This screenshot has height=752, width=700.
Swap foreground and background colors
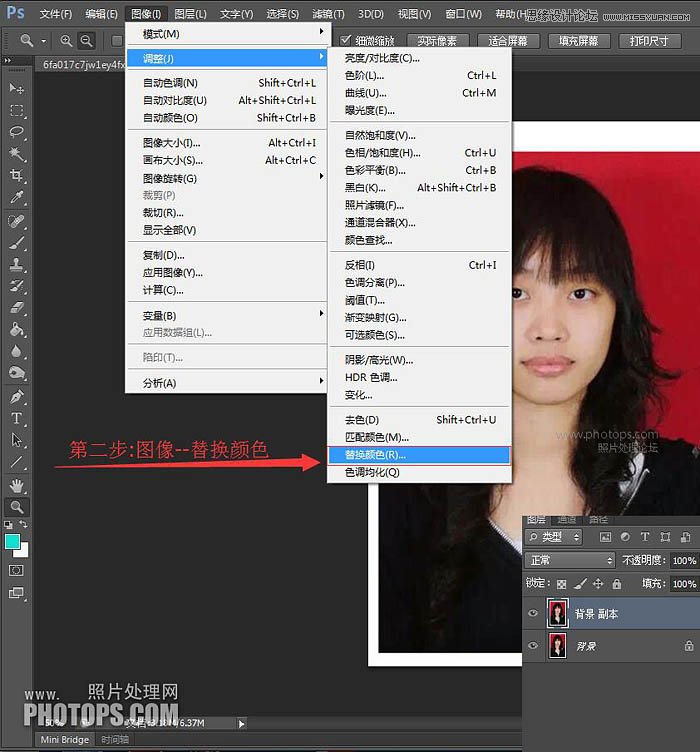(x=23, y=524)
